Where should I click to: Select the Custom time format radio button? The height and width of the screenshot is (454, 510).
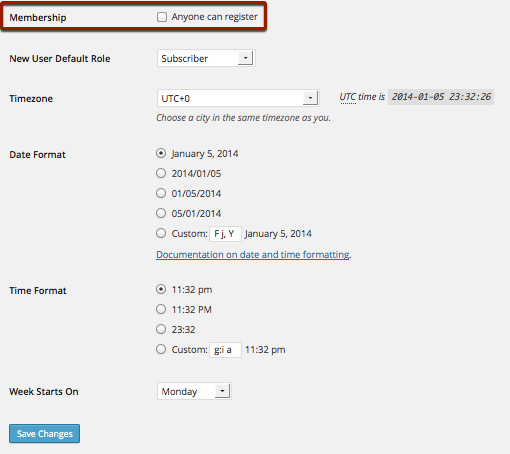click(x=161, y=349)
